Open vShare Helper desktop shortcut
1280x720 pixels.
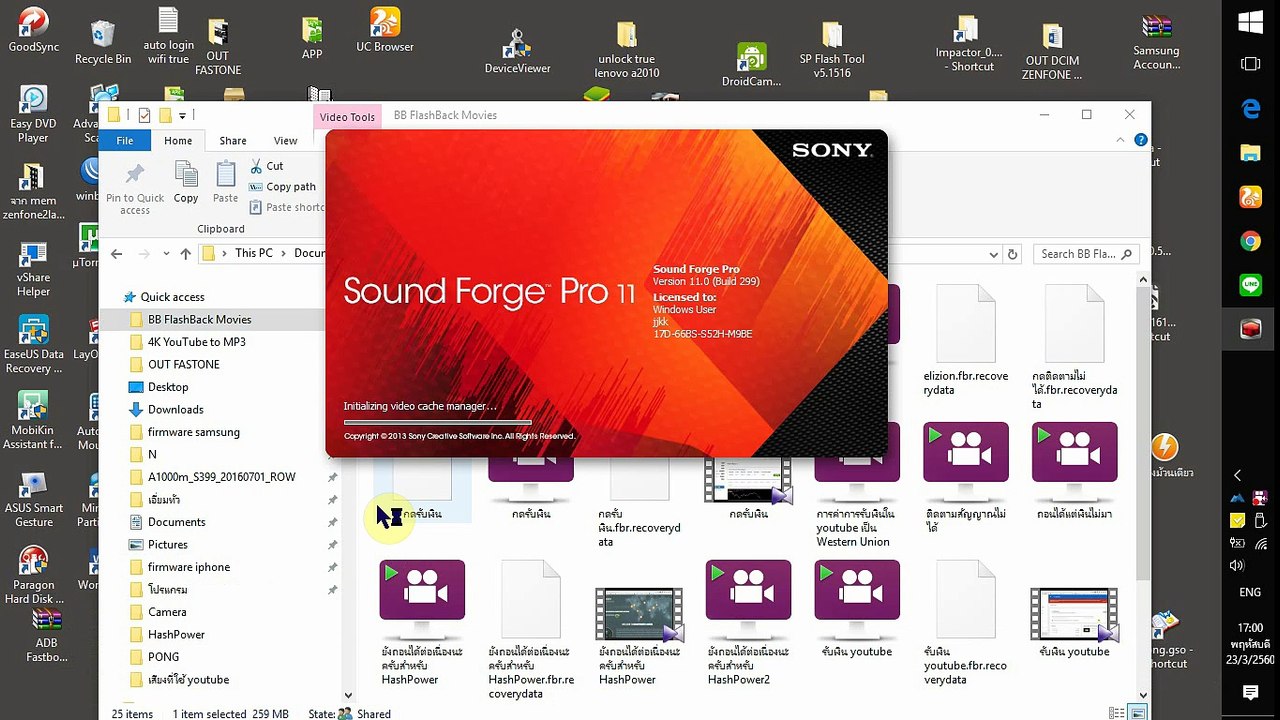pyautogui.click(x=33, y=269)
